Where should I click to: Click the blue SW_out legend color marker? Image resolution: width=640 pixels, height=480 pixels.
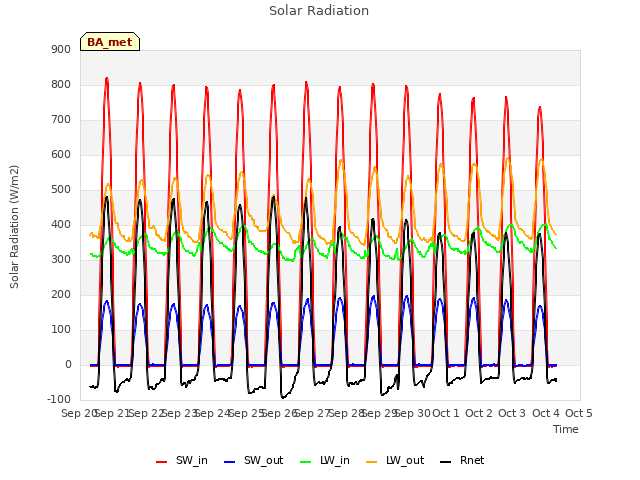[x=230, y=462]
